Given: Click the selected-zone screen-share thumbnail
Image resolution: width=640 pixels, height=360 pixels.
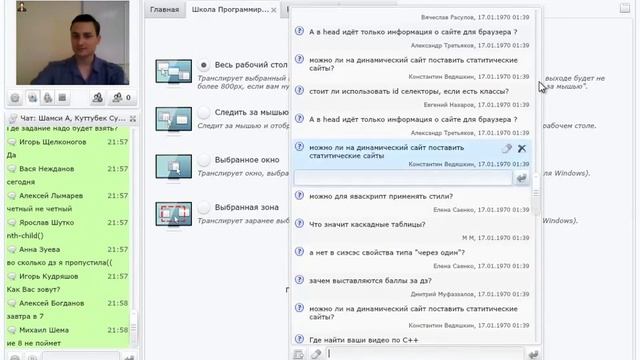Looking at the screenshot, I should 173,214.
